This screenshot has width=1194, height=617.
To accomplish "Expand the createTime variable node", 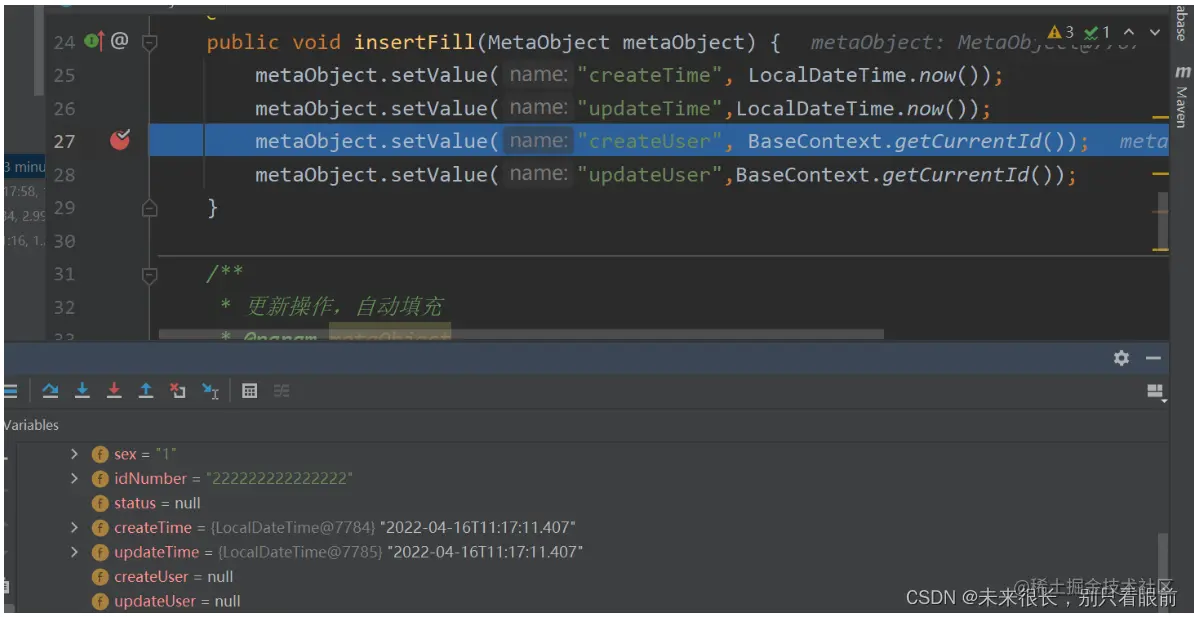I will click(x=74, y=527).
